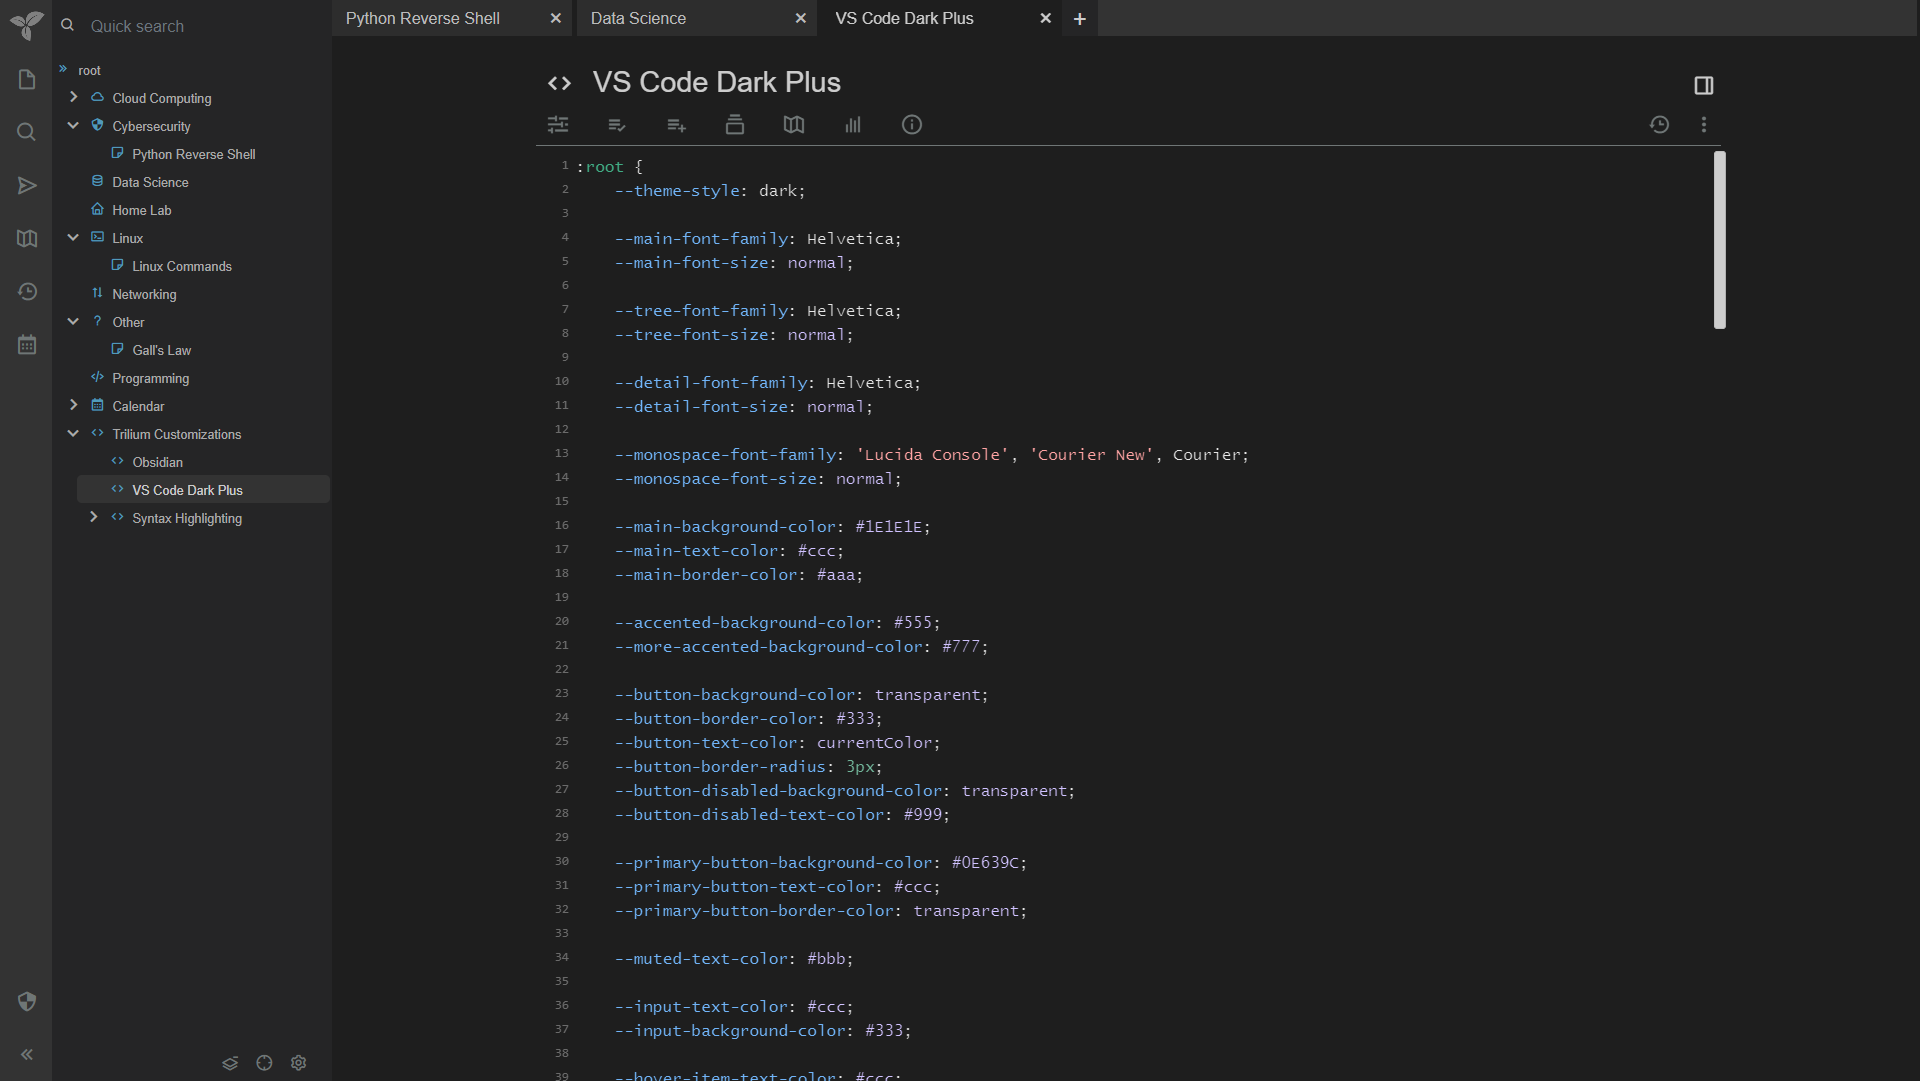Open the note revisions history icon
This screenshot has height=1081, width=1920.
point(1659,125)
